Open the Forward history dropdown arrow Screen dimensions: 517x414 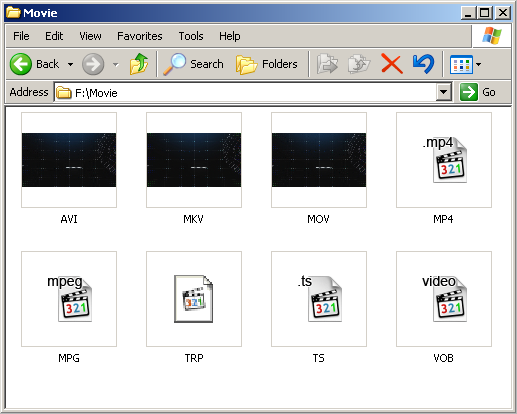(115, 64)
